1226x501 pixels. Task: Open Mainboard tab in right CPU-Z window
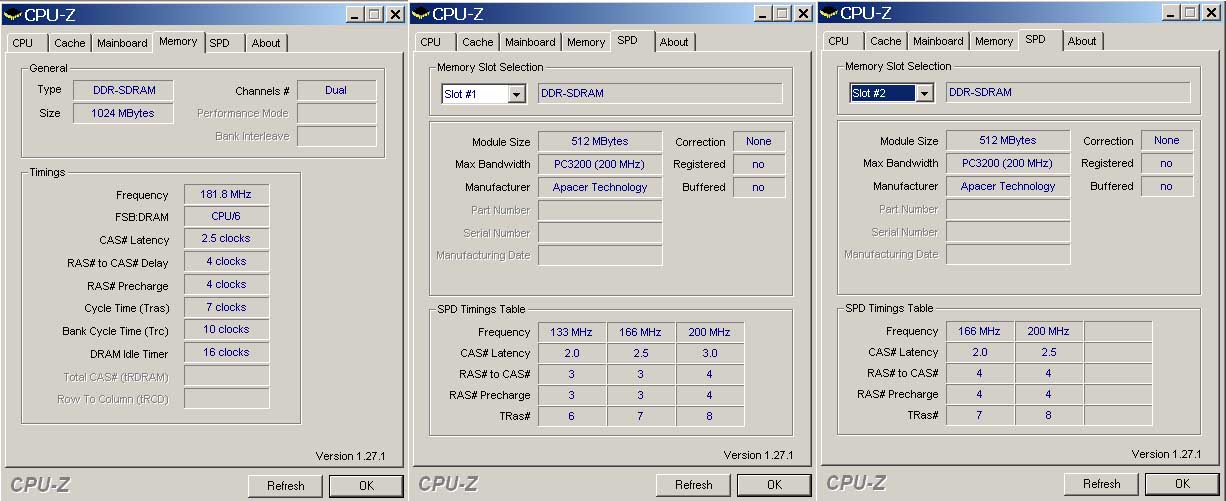click(938, 41)
